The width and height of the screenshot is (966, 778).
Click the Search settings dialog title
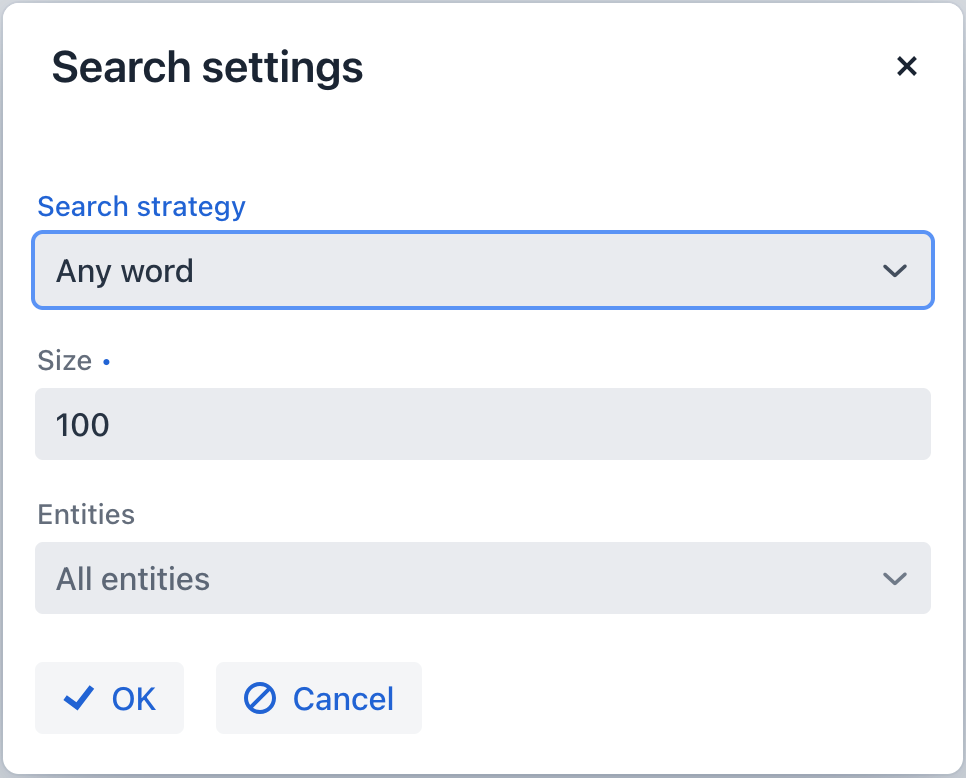(207, 67)
